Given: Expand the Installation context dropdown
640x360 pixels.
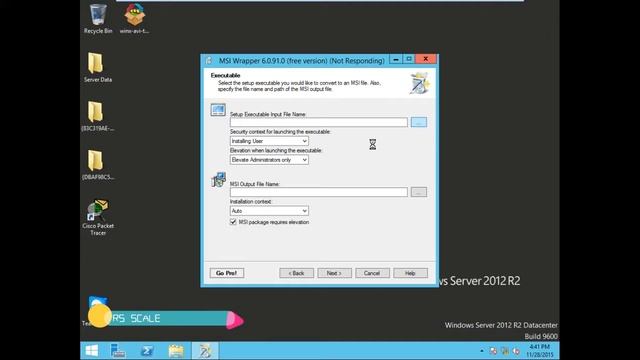Looking at the screenshot, I should point(269,211).
